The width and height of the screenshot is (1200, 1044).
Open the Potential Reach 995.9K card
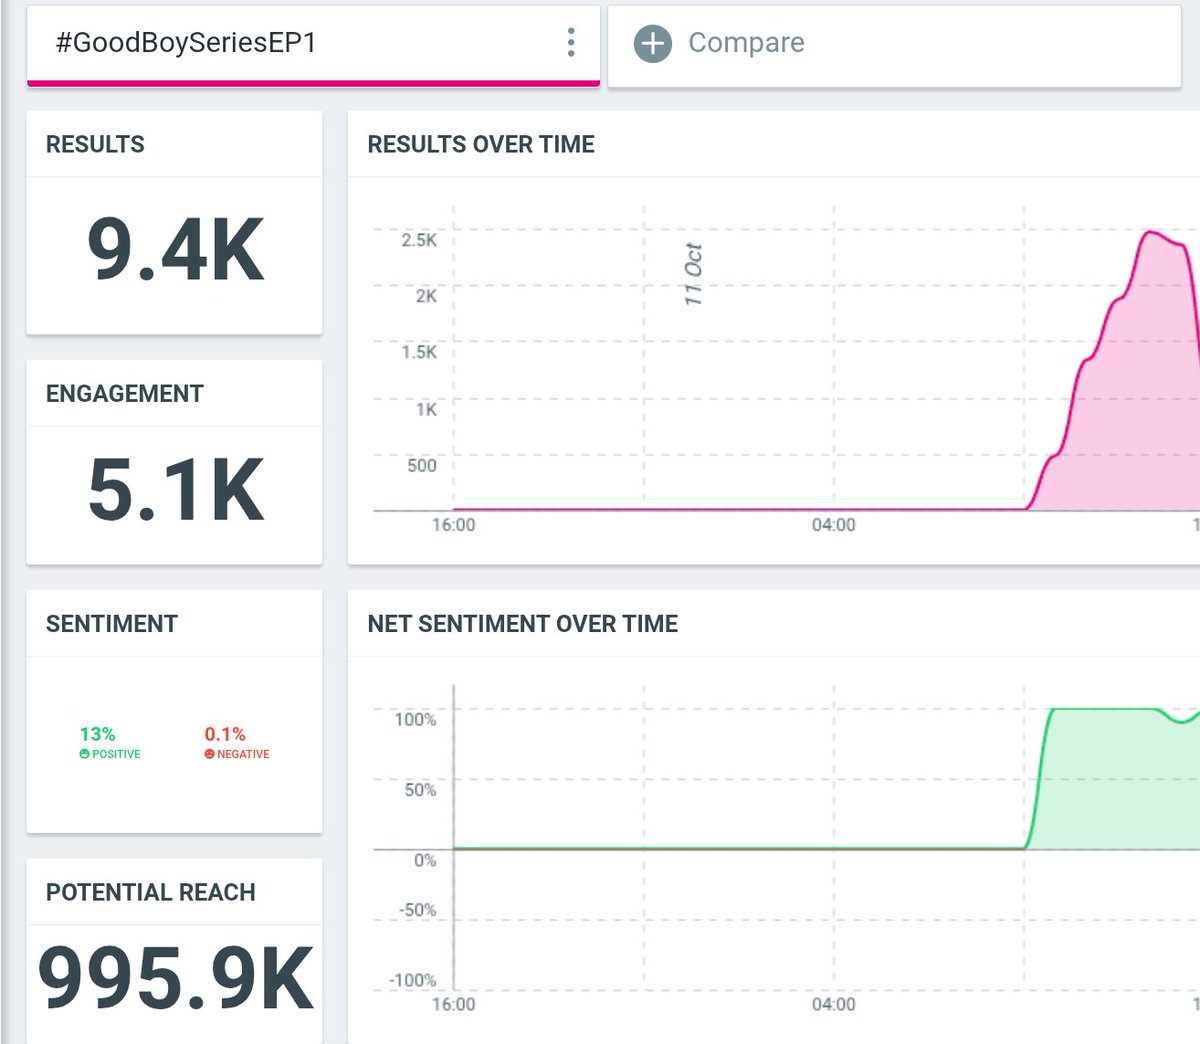pyautogui.click(x=174, y=951)
